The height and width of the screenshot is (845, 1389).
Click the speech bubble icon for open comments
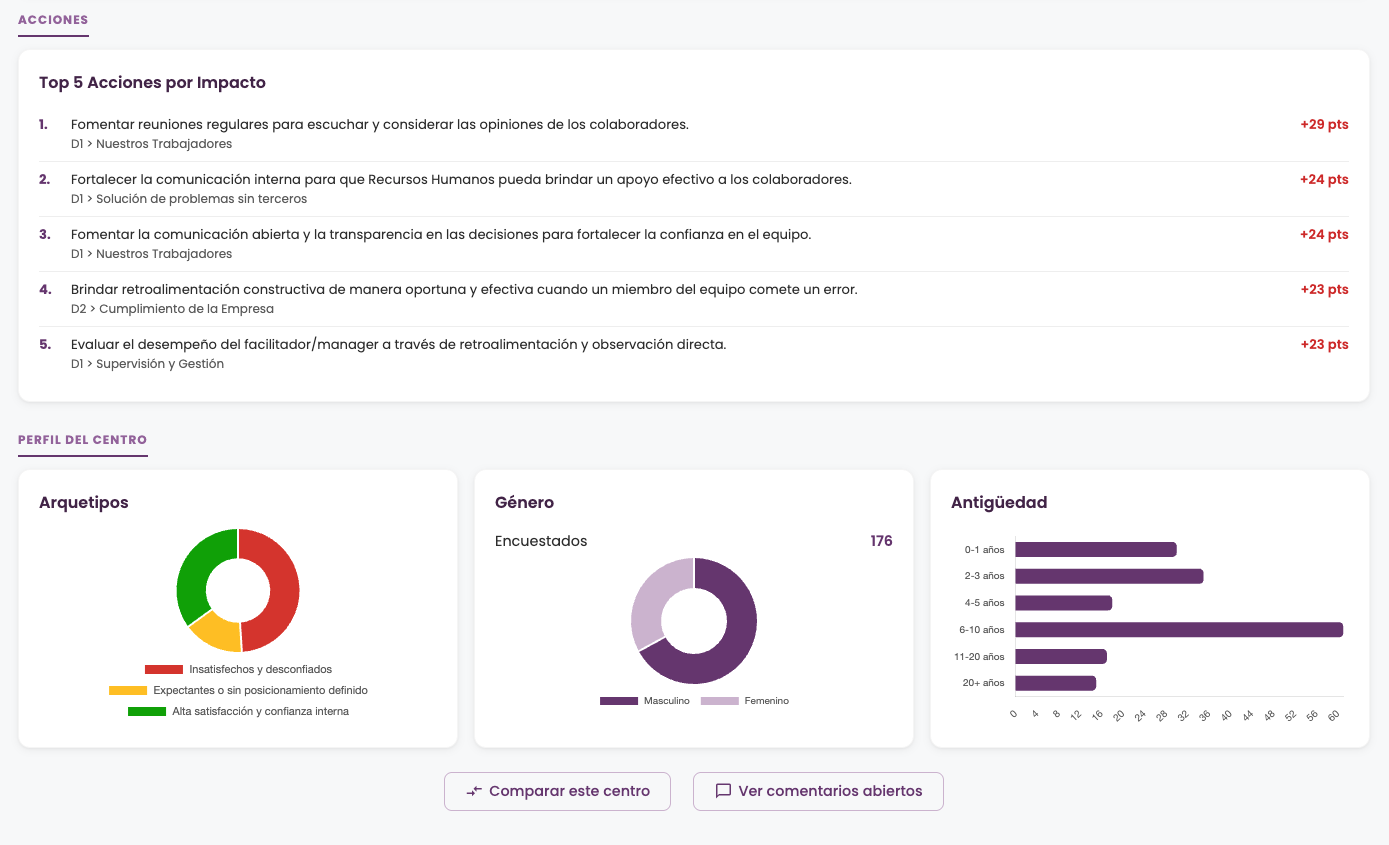tap(723, 791)
